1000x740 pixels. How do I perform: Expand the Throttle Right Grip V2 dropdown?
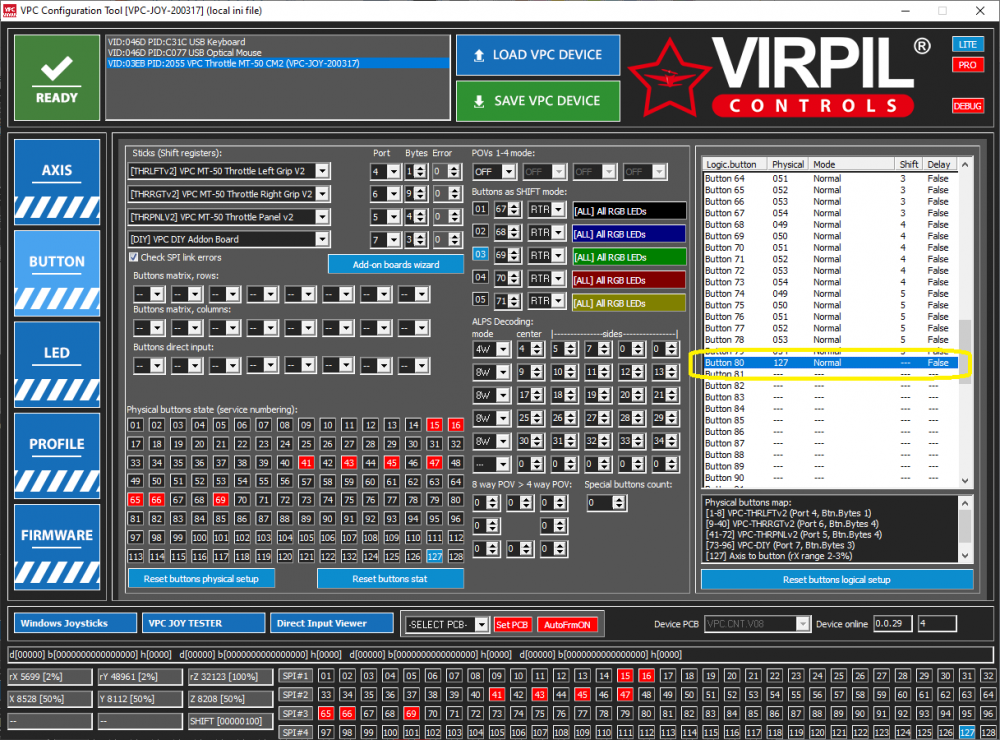click(322, 194)
